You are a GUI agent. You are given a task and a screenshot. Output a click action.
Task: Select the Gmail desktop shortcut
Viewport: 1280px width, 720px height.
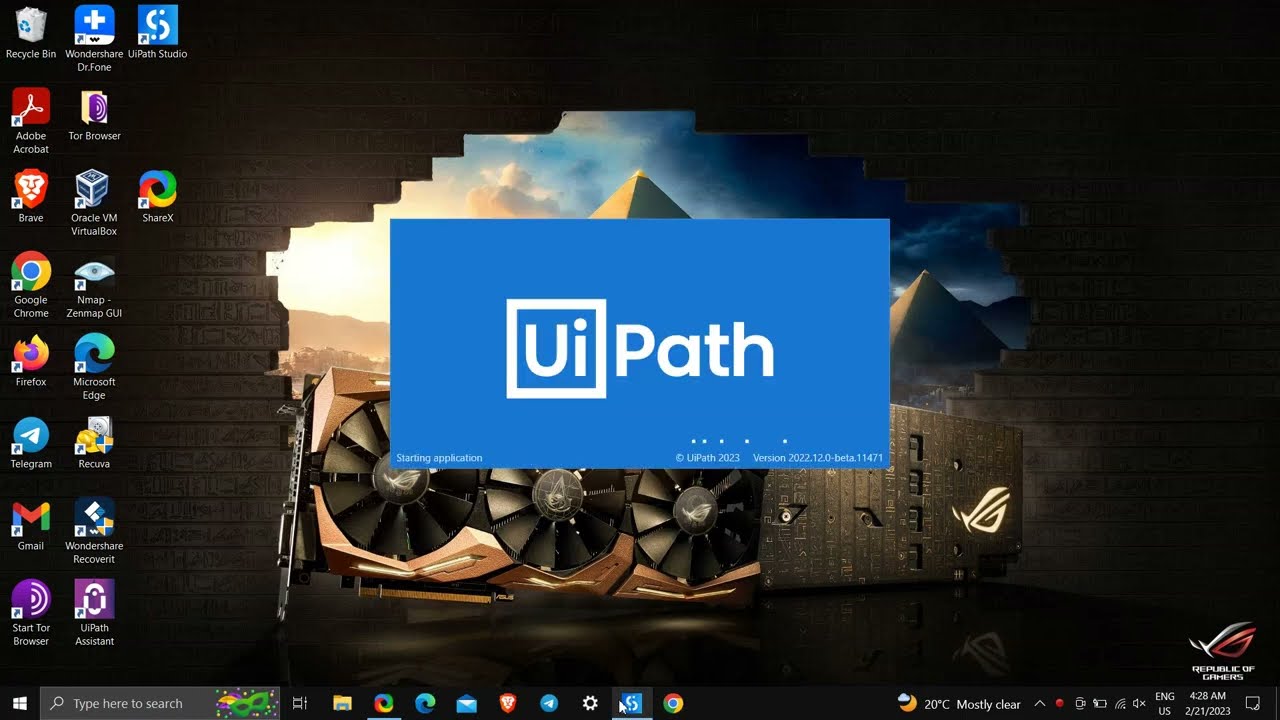click(31, 524)
